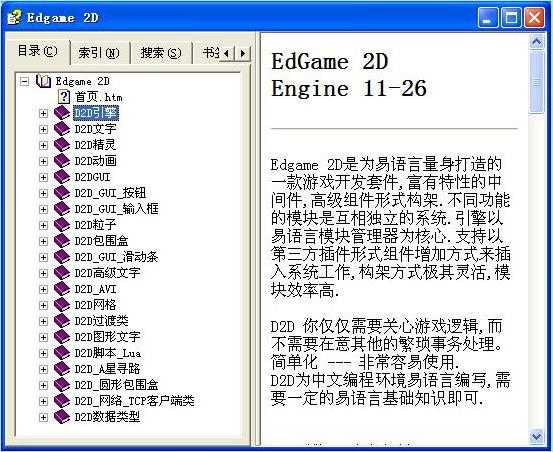Select the D2D_网络_TCP客户端类 entry

134,401
